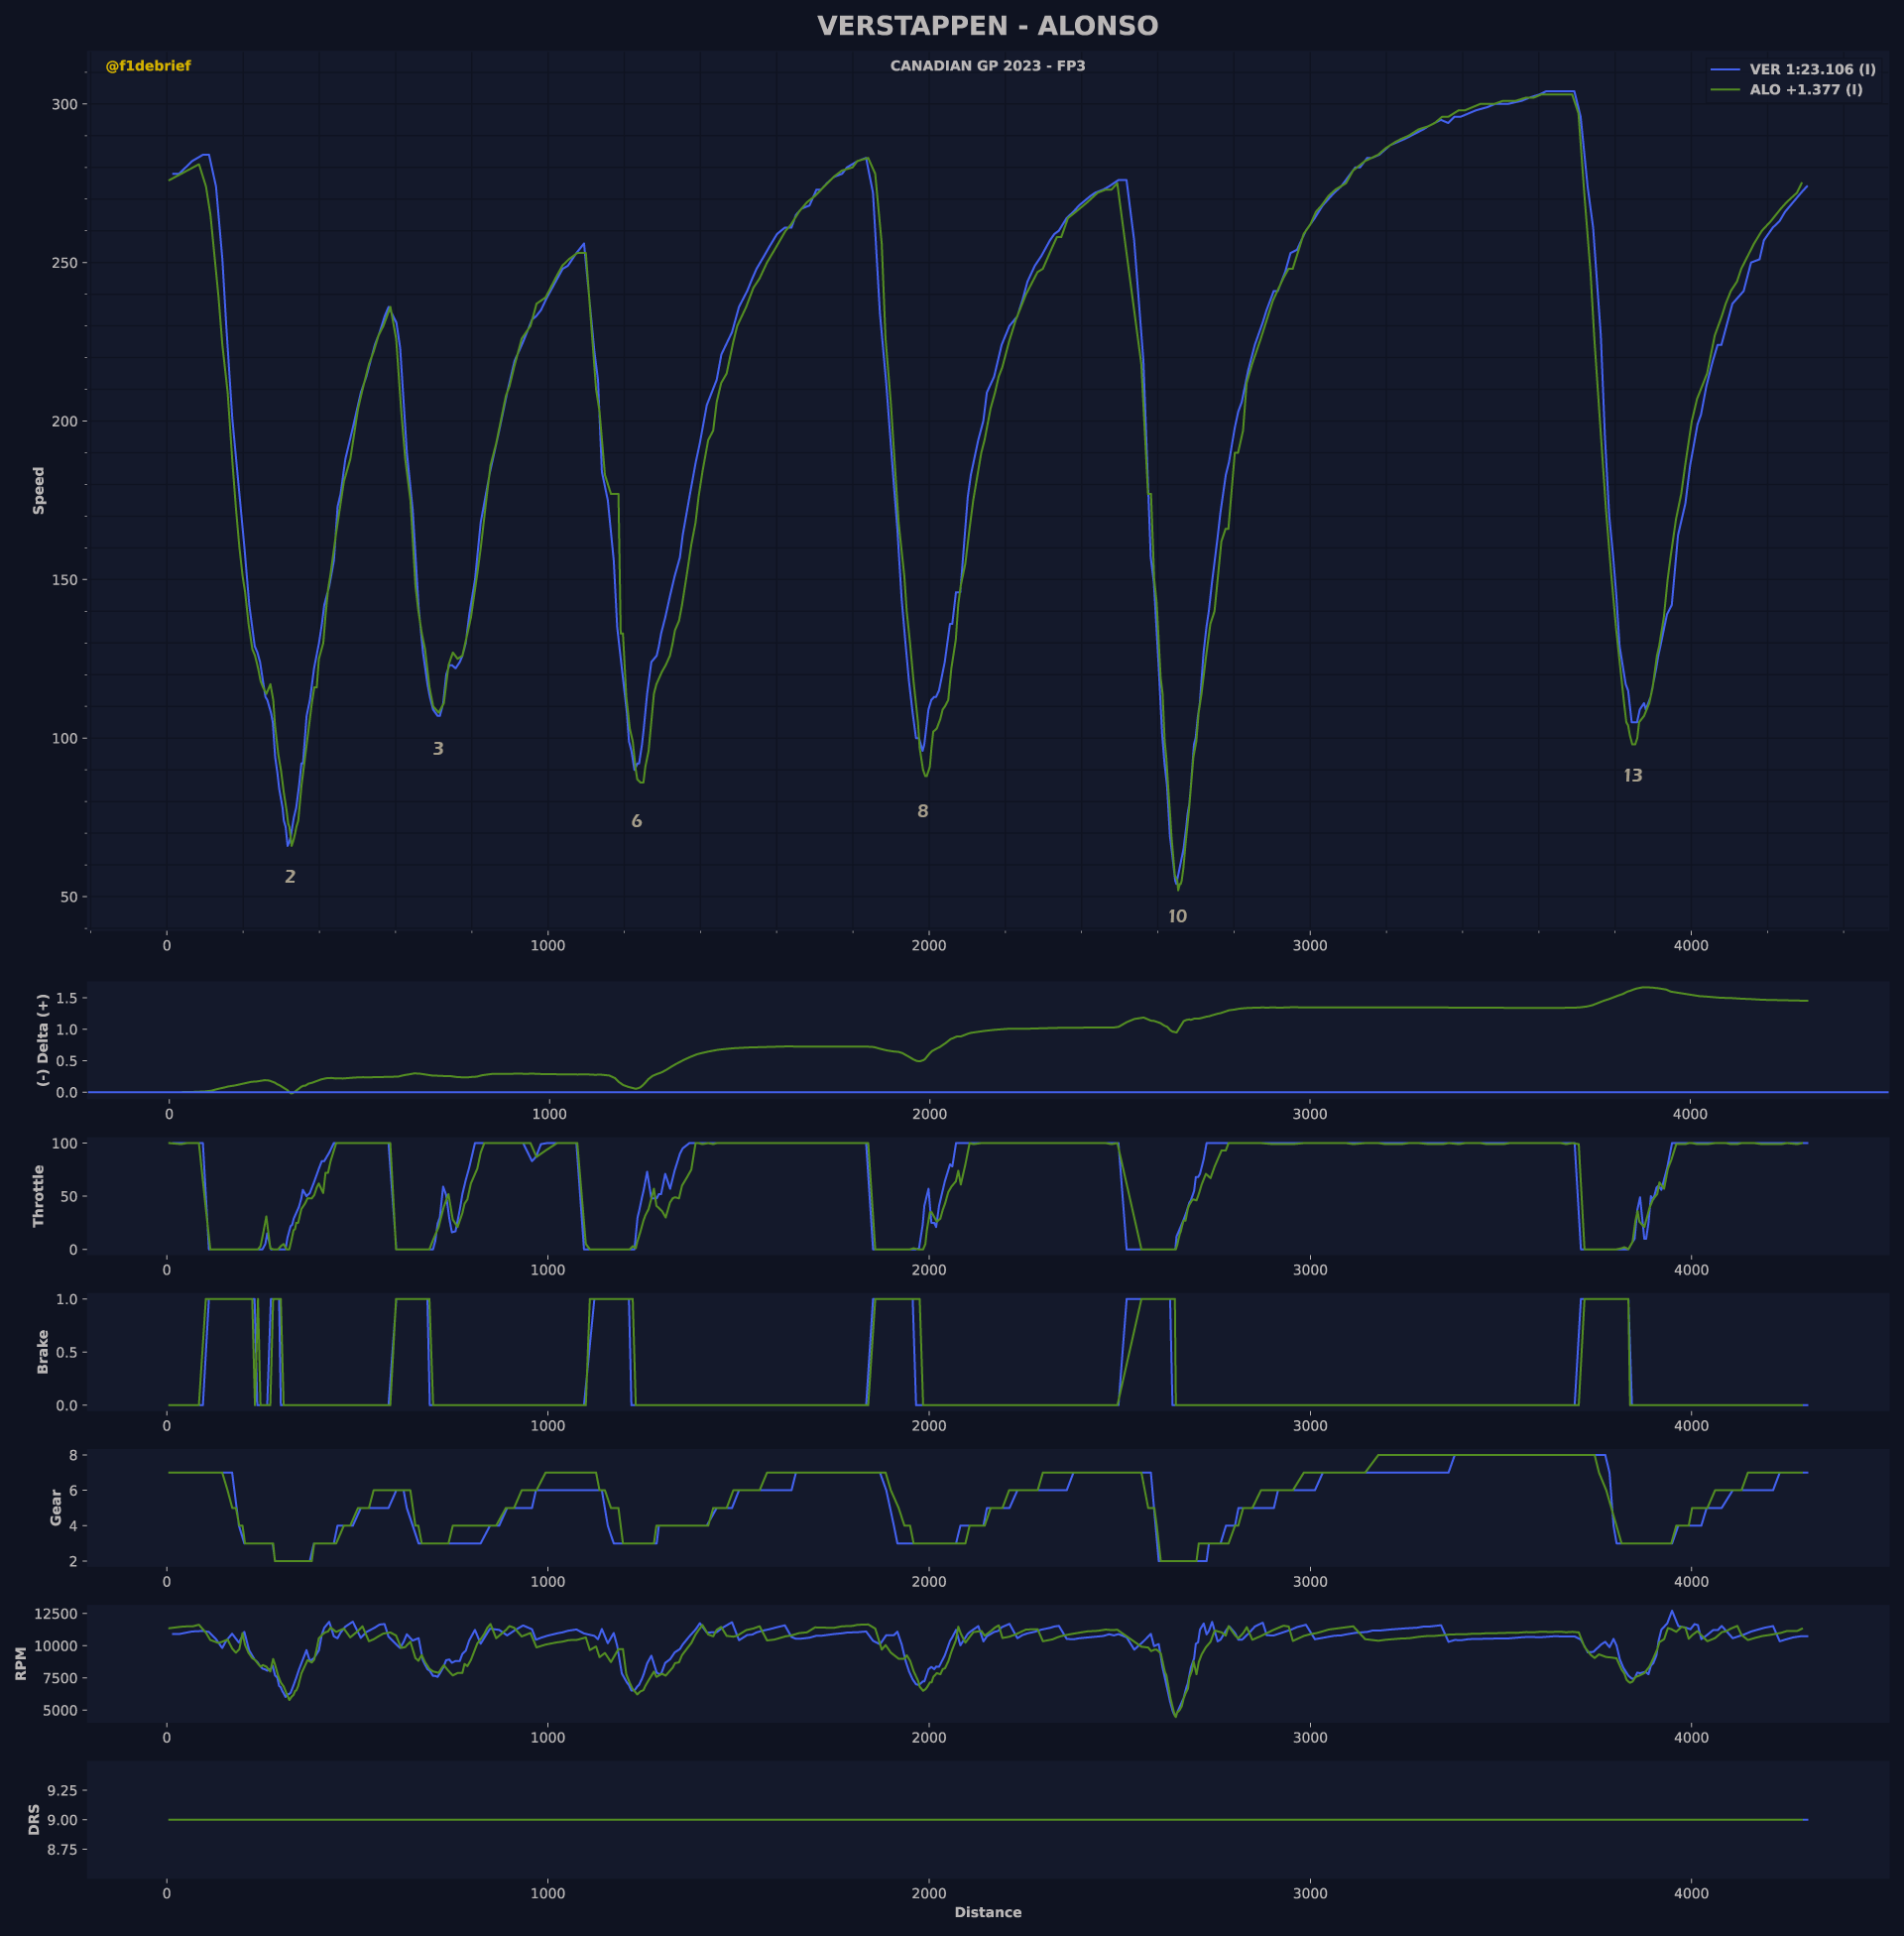Click the ALO +1.377 legend entry
The height and width of the screenshot is (1936, 1904).
1806,90
